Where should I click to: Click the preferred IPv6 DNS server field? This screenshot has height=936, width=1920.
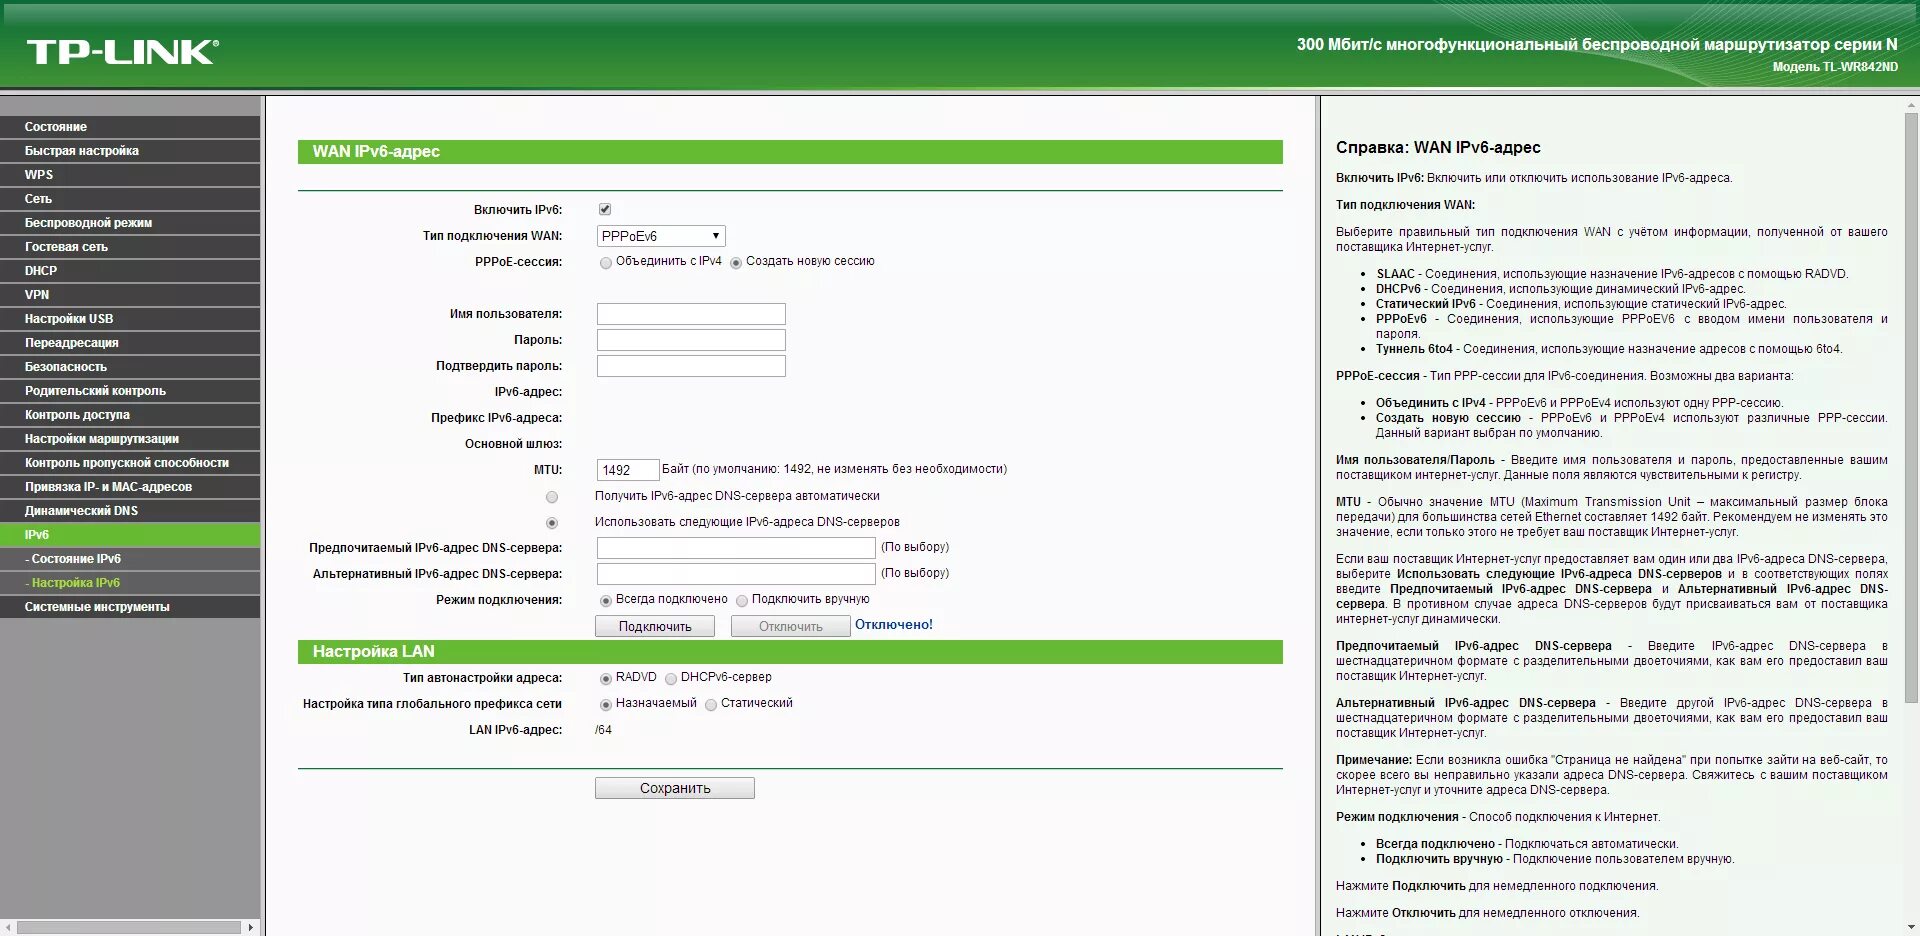(x=736, y=548)
